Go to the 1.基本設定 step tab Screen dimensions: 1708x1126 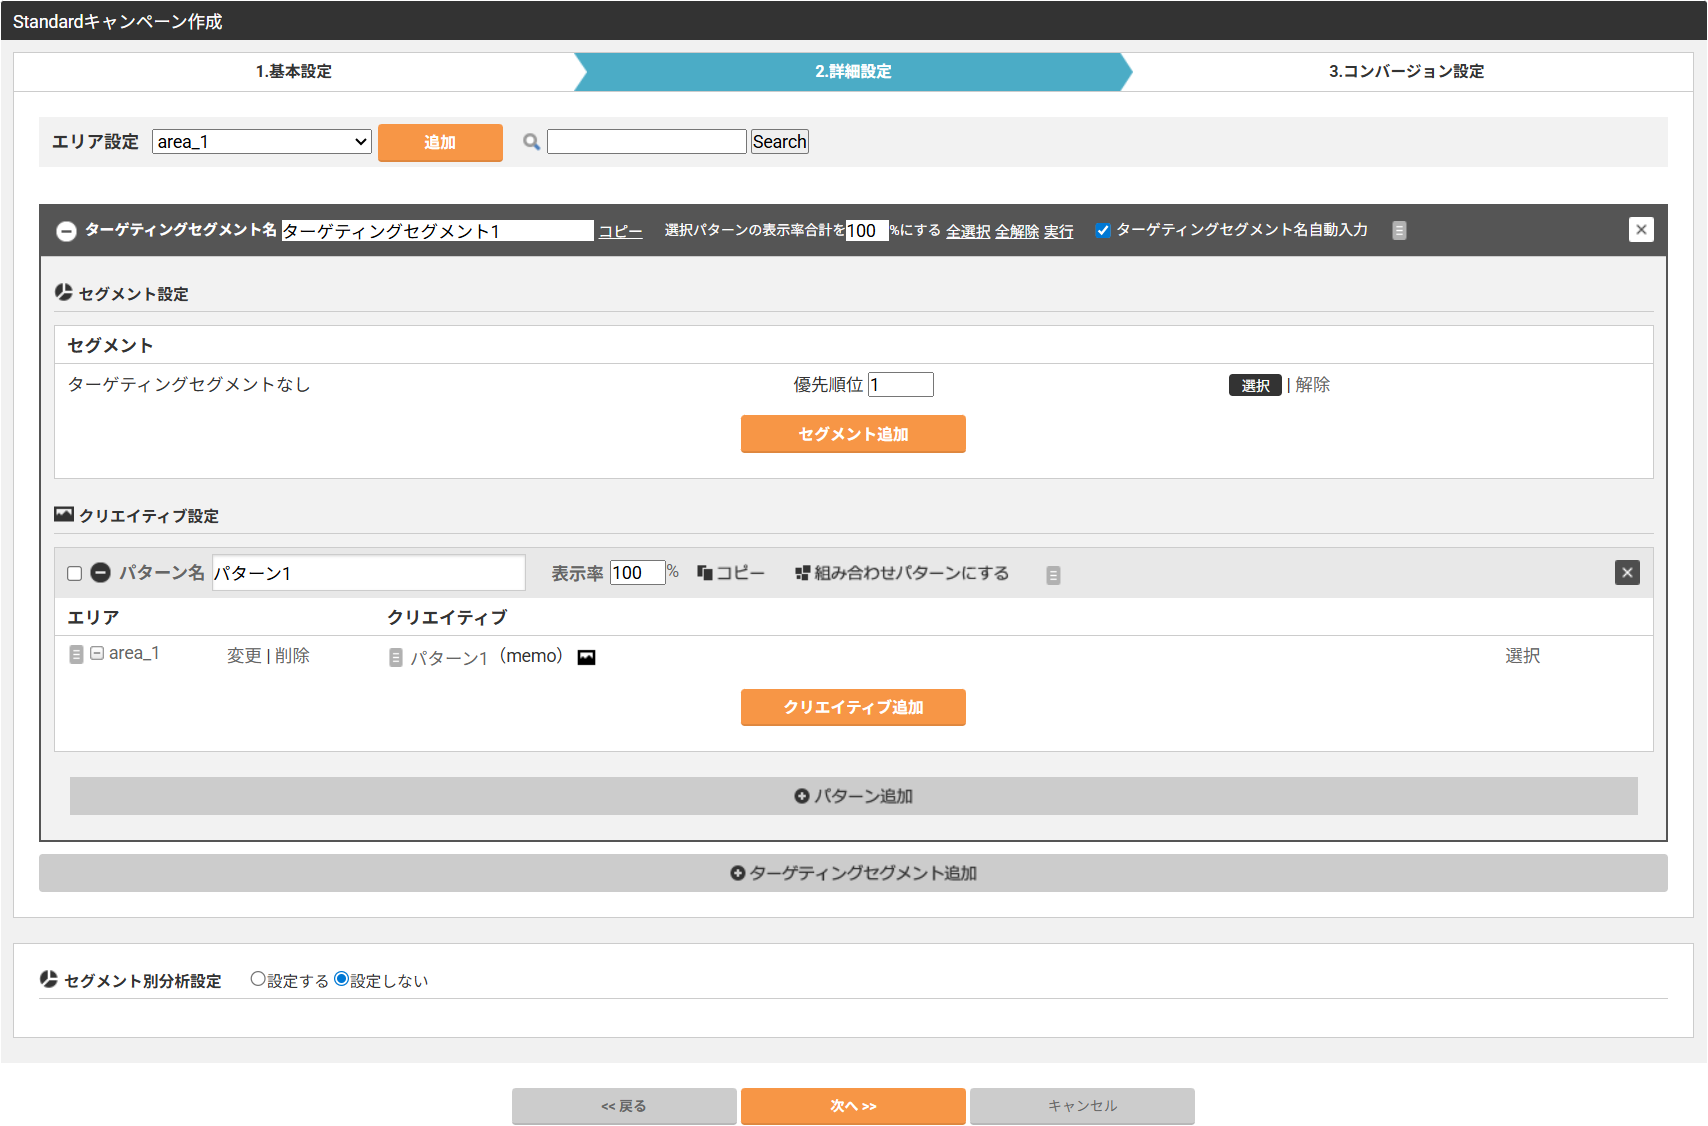pyautogui.click(x=294, y=71)
